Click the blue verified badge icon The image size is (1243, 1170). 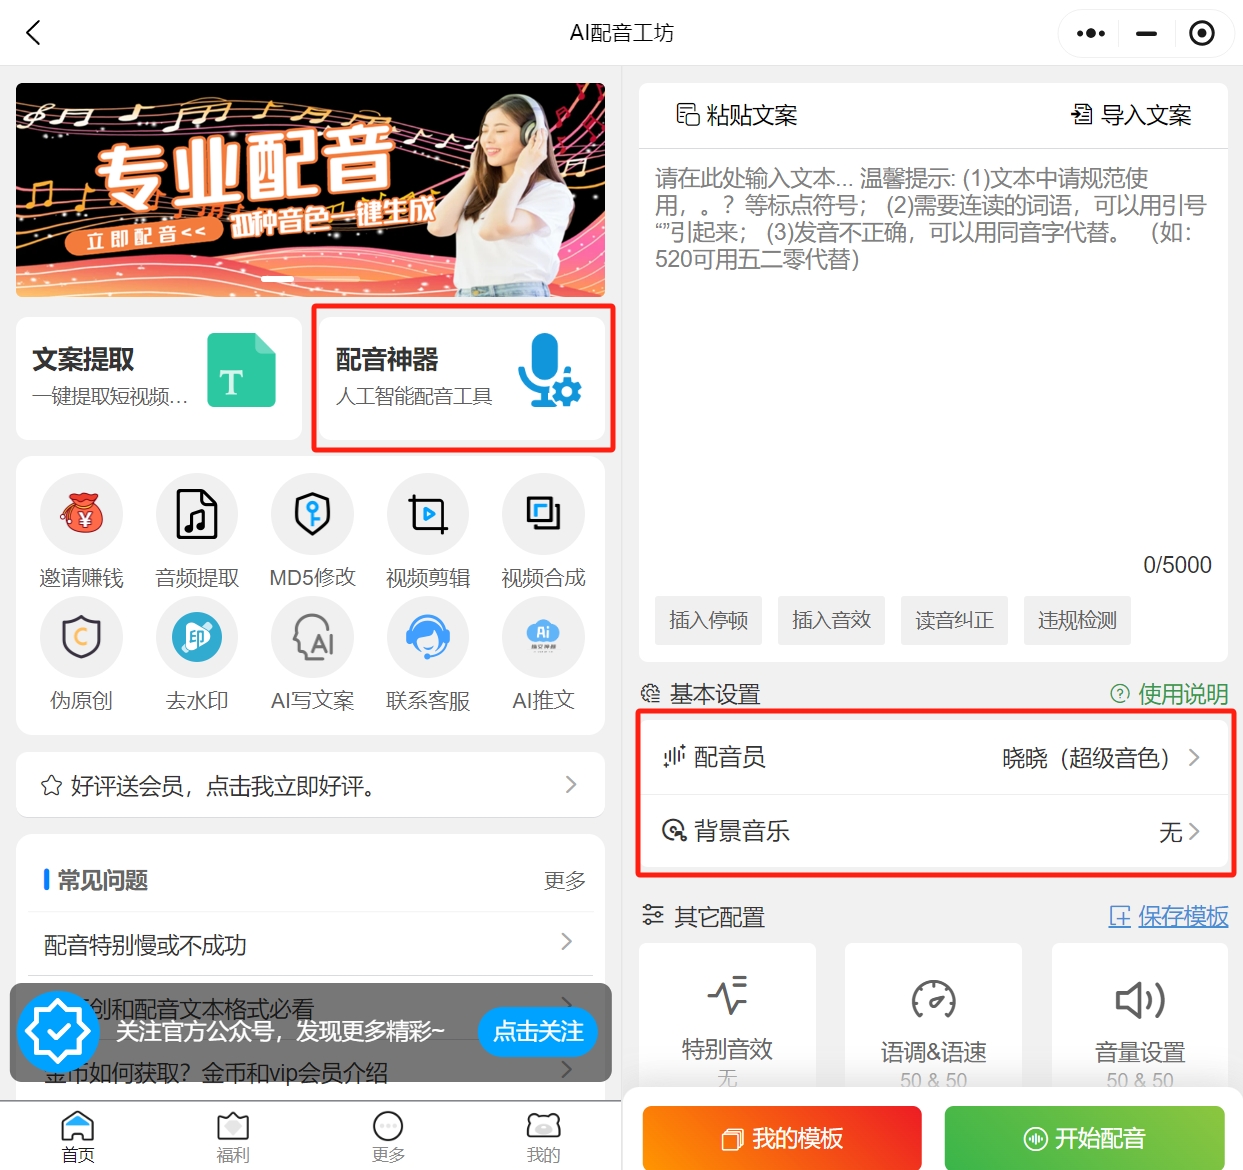[x=58, y=1031]
